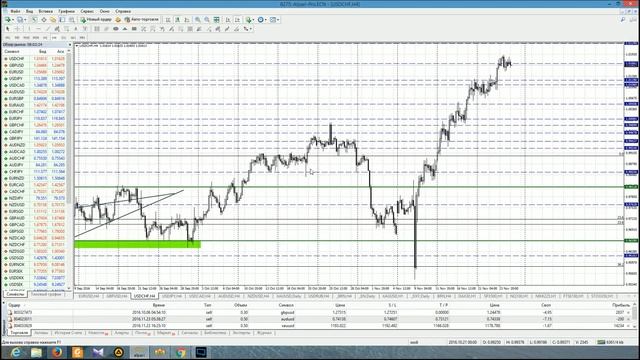Open the Сервис menu
Viewport: 640px width, 360px height.
(87, 11)
